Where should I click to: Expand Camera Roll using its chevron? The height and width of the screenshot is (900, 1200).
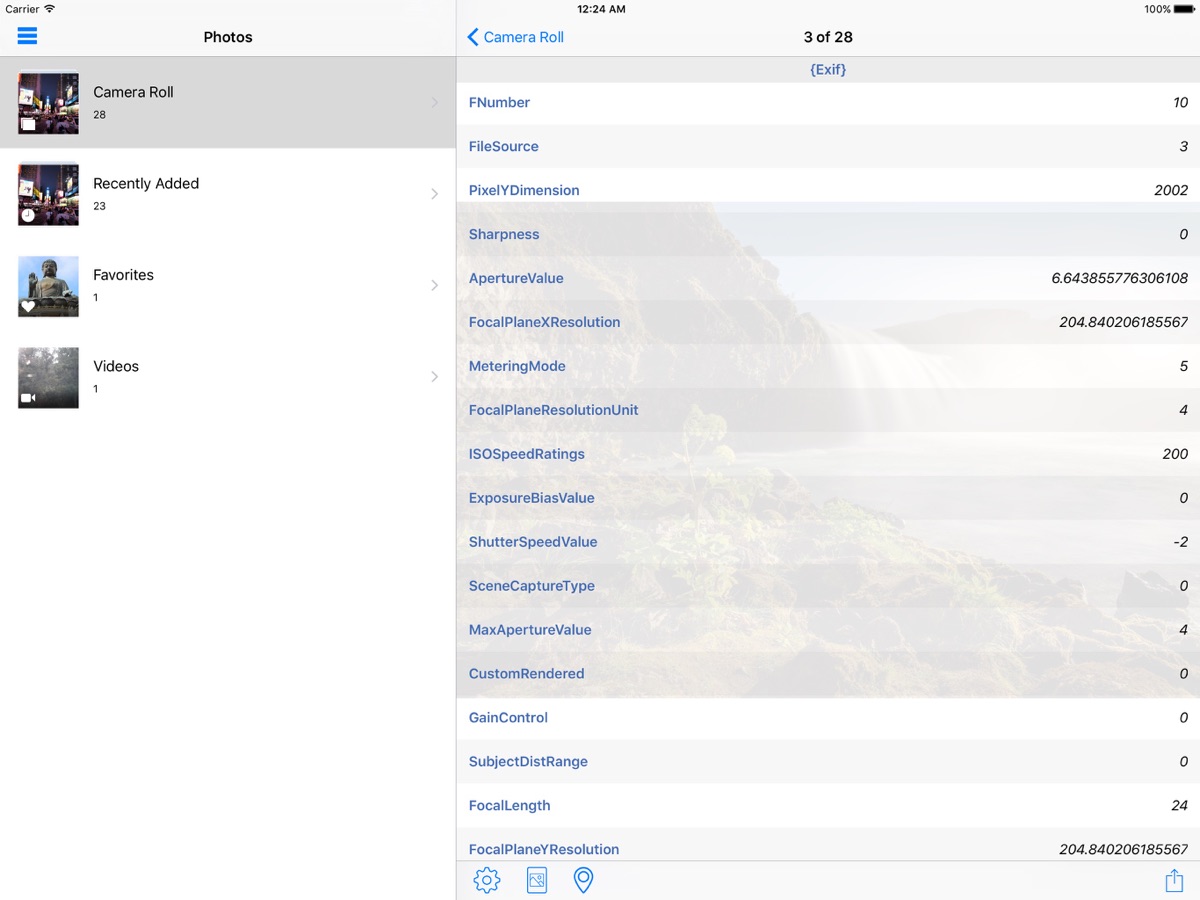click(x=434, y=102)
